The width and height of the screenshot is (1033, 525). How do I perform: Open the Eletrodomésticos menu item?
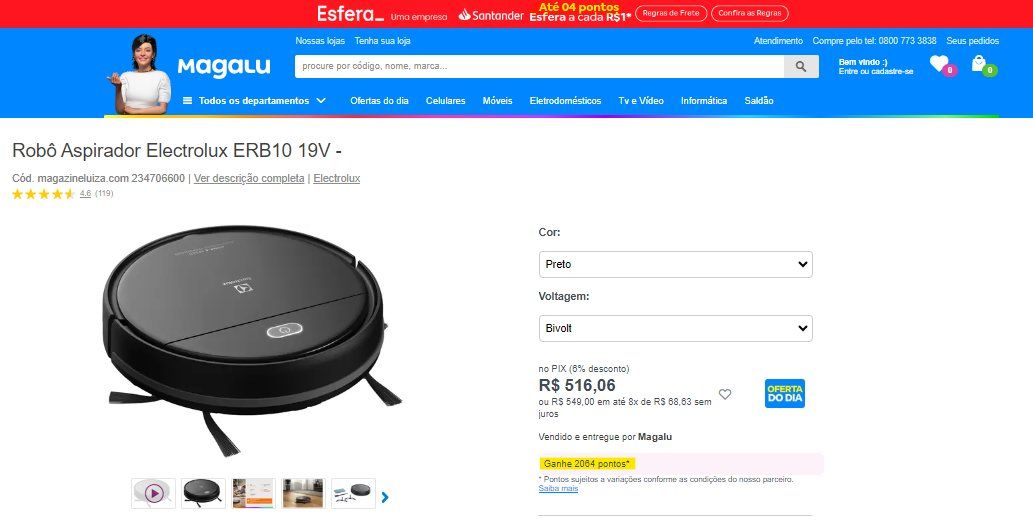click(565, 101)
